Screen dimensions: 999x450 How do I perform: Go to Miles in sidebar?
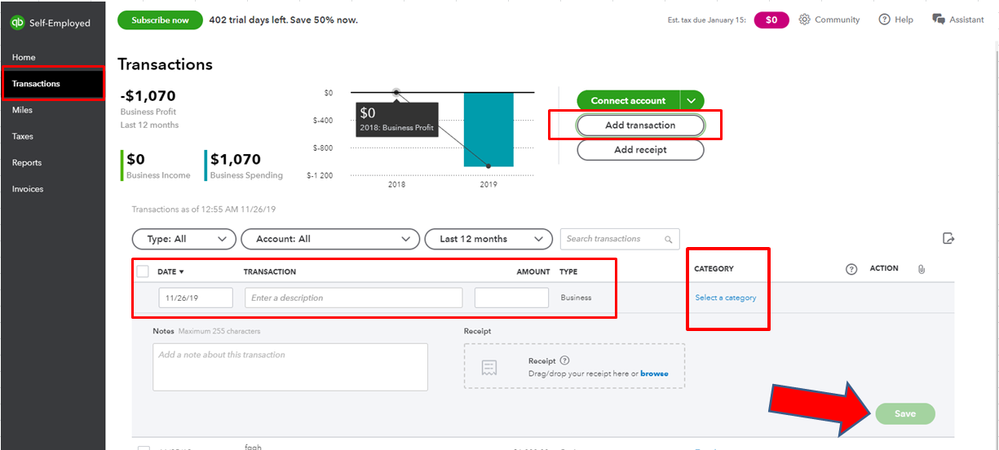(x=23, y=110)
